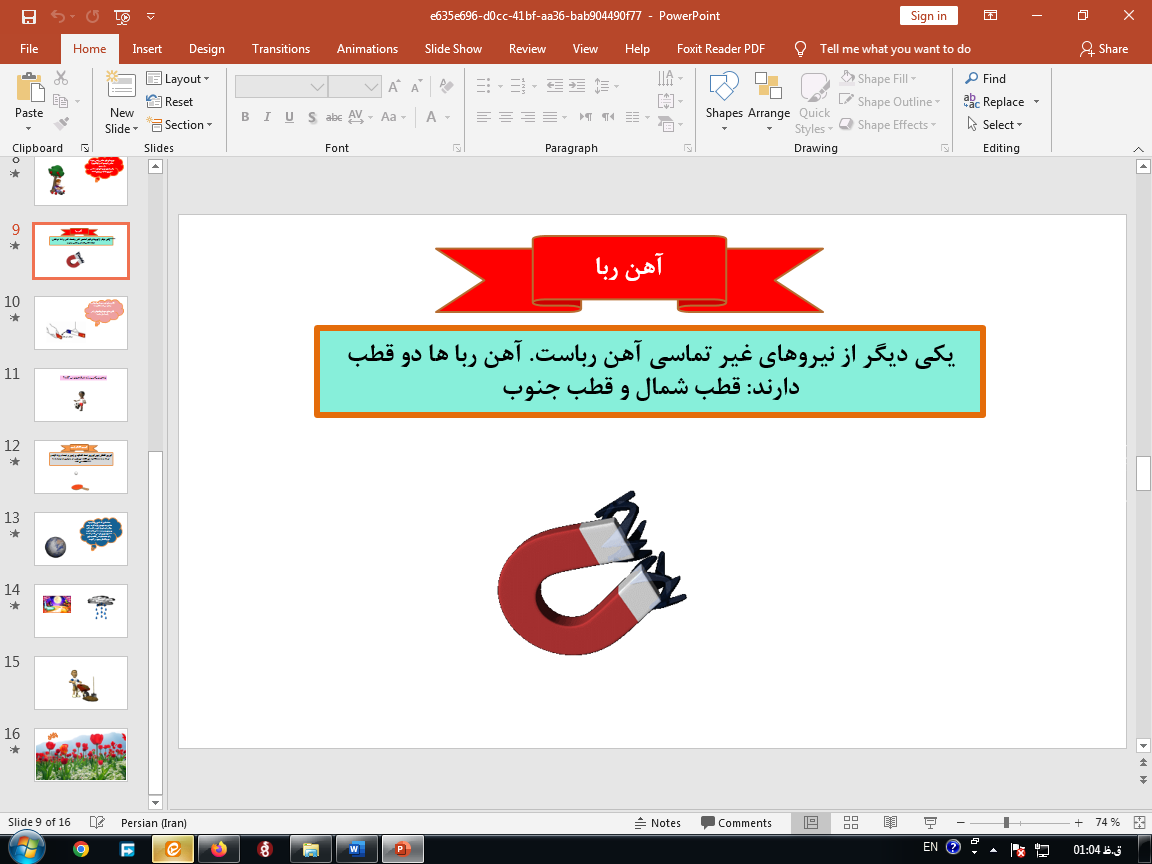Click the Cut scissors icon

pos(61,78)
